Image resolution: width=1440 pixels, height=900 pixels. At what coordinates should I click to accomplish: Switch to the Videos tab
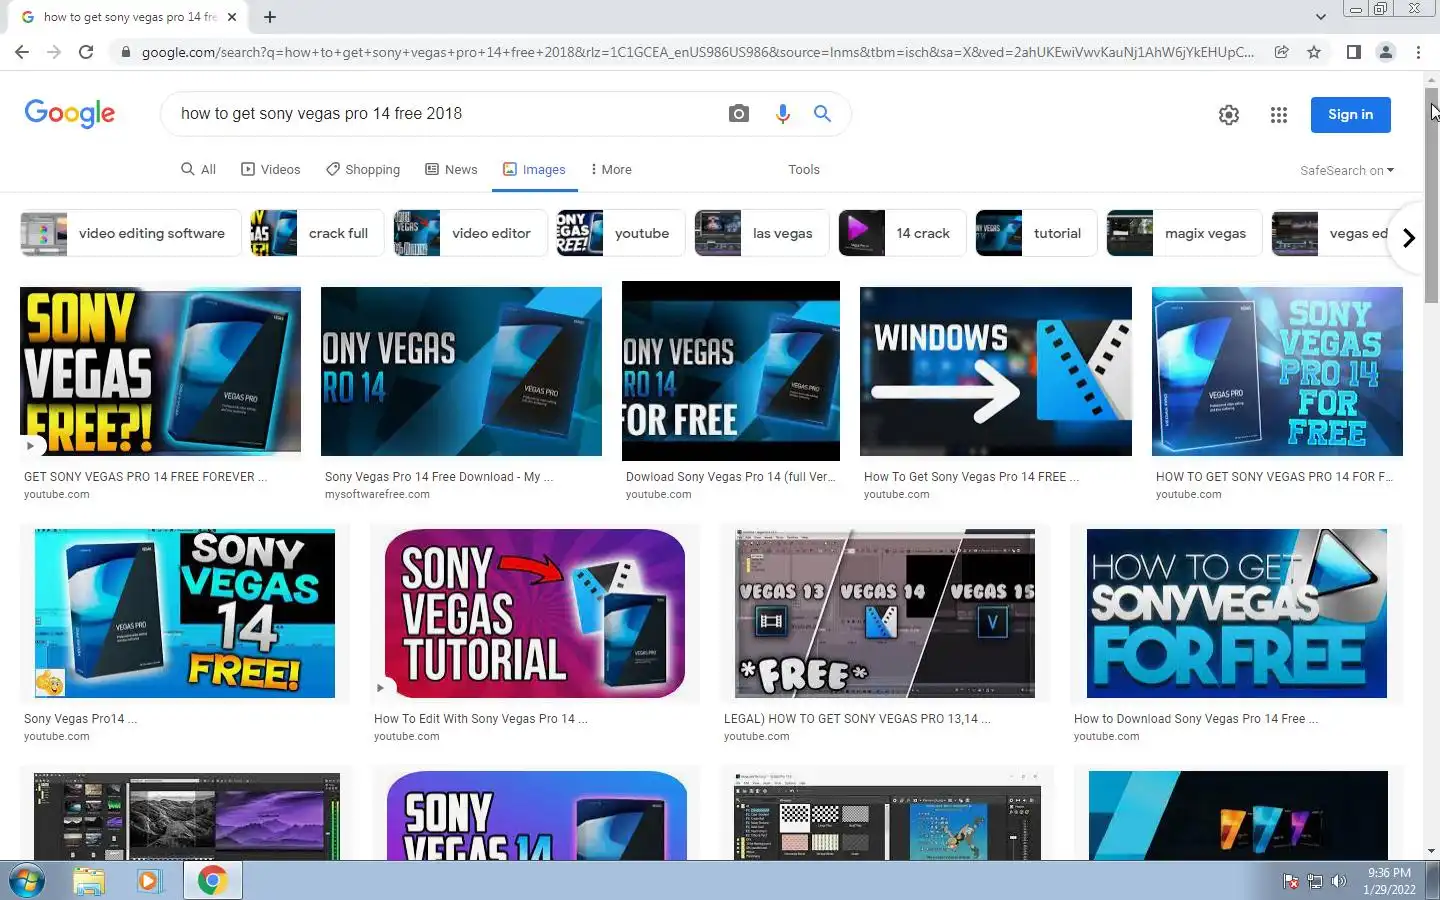[270, 170]
